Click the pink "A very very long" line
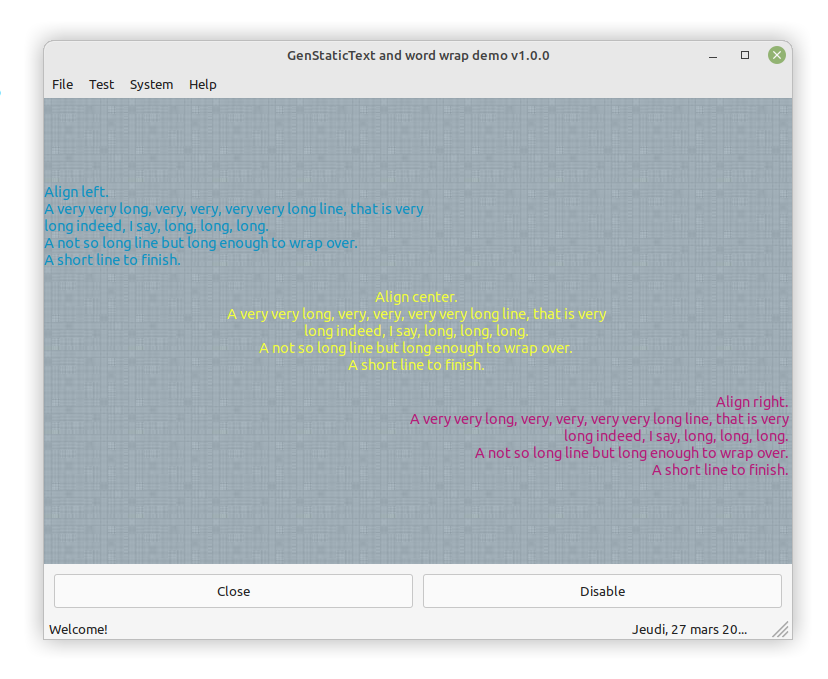The width and height of the screenshot is (828, 679). (599, 419)
